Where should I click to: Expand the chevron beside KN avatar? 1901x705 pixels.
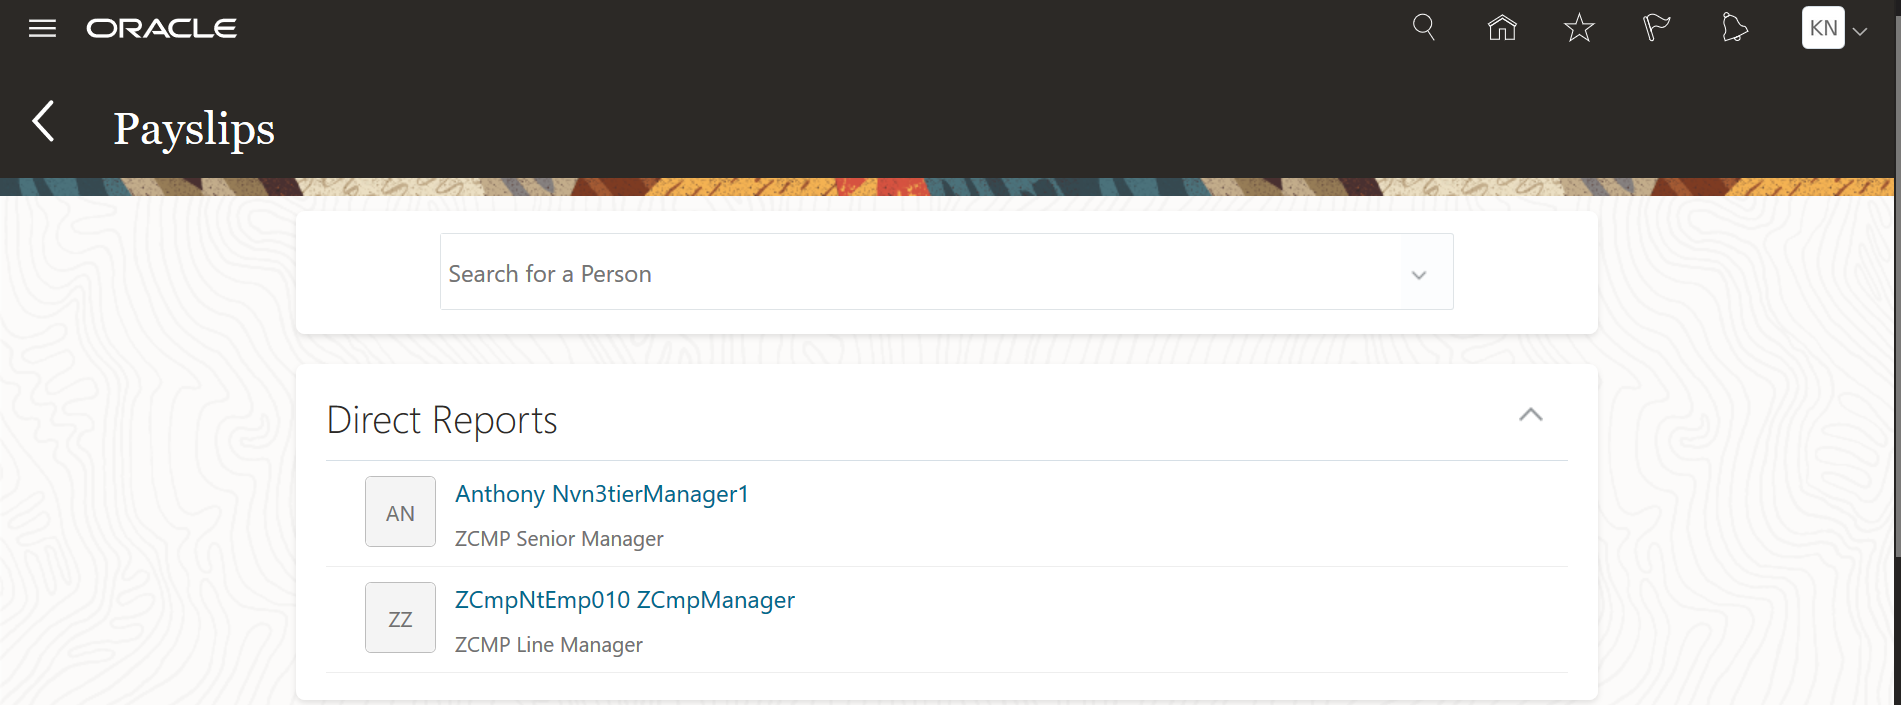coord(1860,32)
